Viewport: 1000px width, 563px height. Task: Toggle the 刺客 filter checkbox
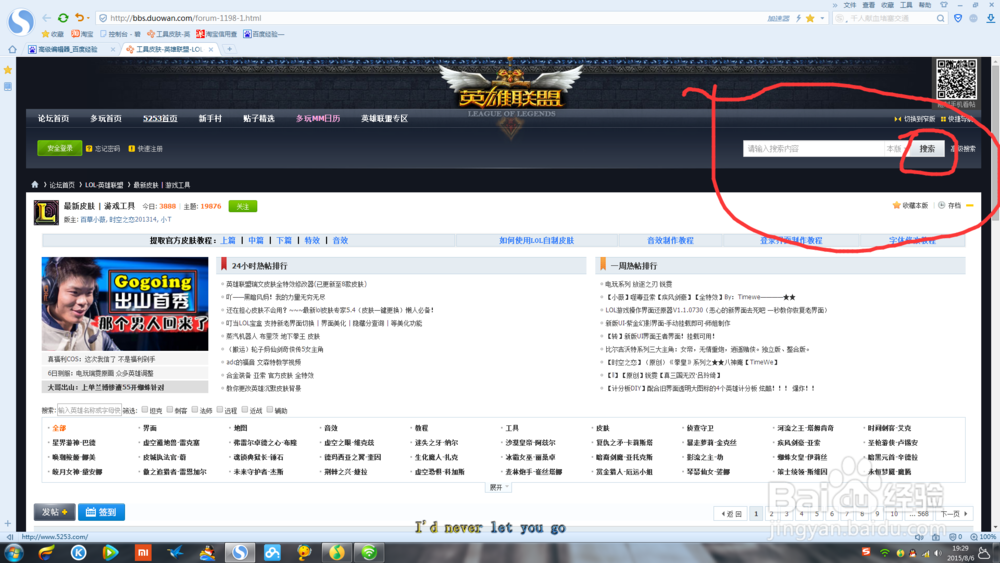[x=170, y=410]
